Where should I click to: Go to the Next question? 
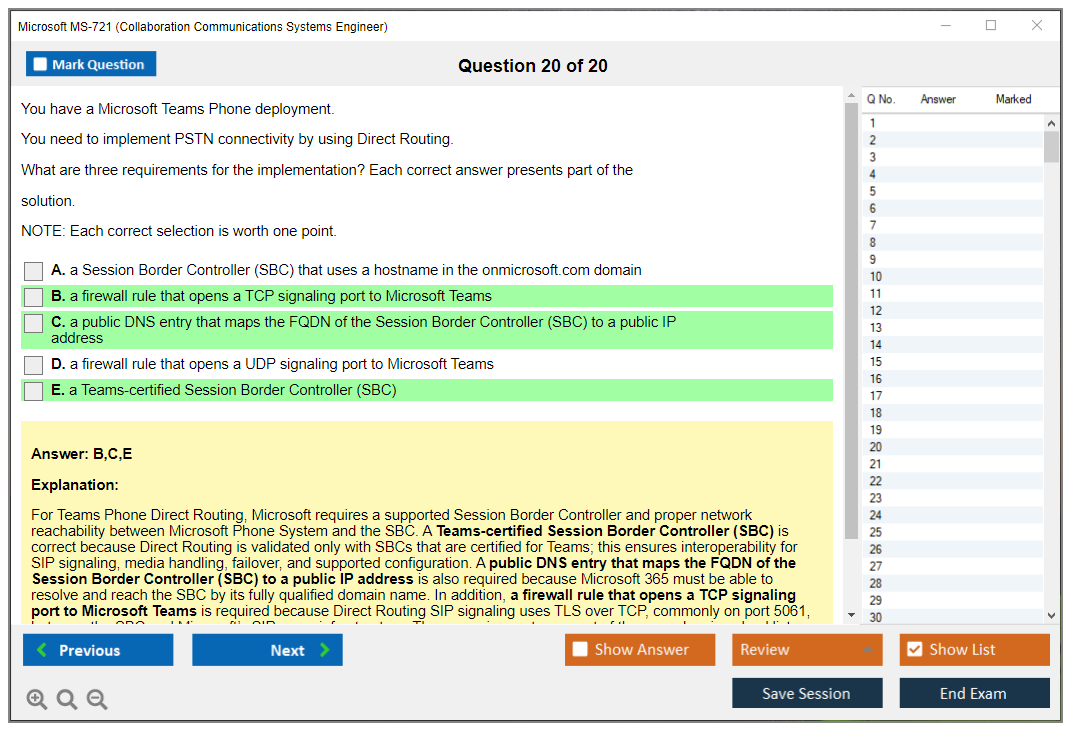(x=267, y=649)
